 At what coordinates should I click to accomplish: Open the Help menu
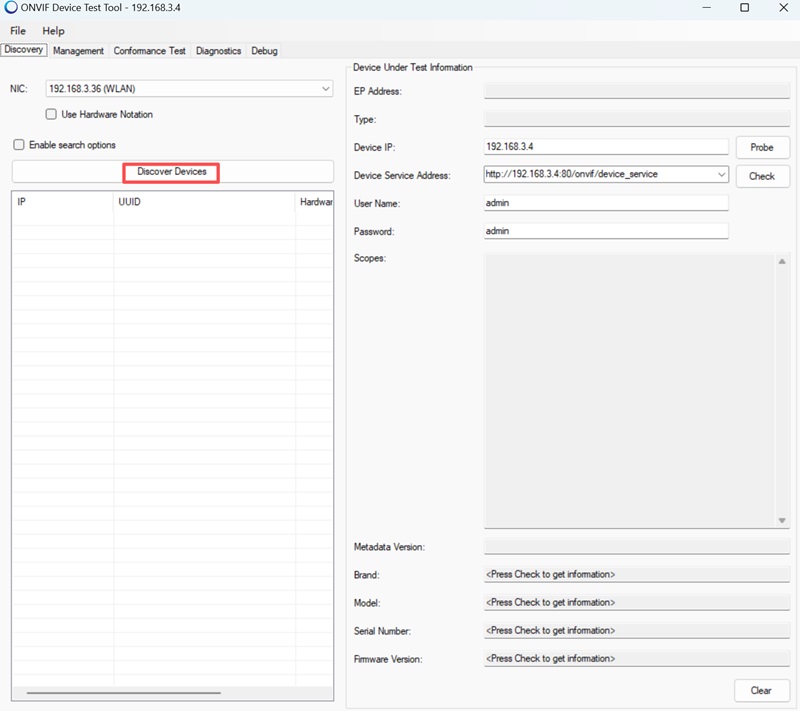(x=53, y=31)
